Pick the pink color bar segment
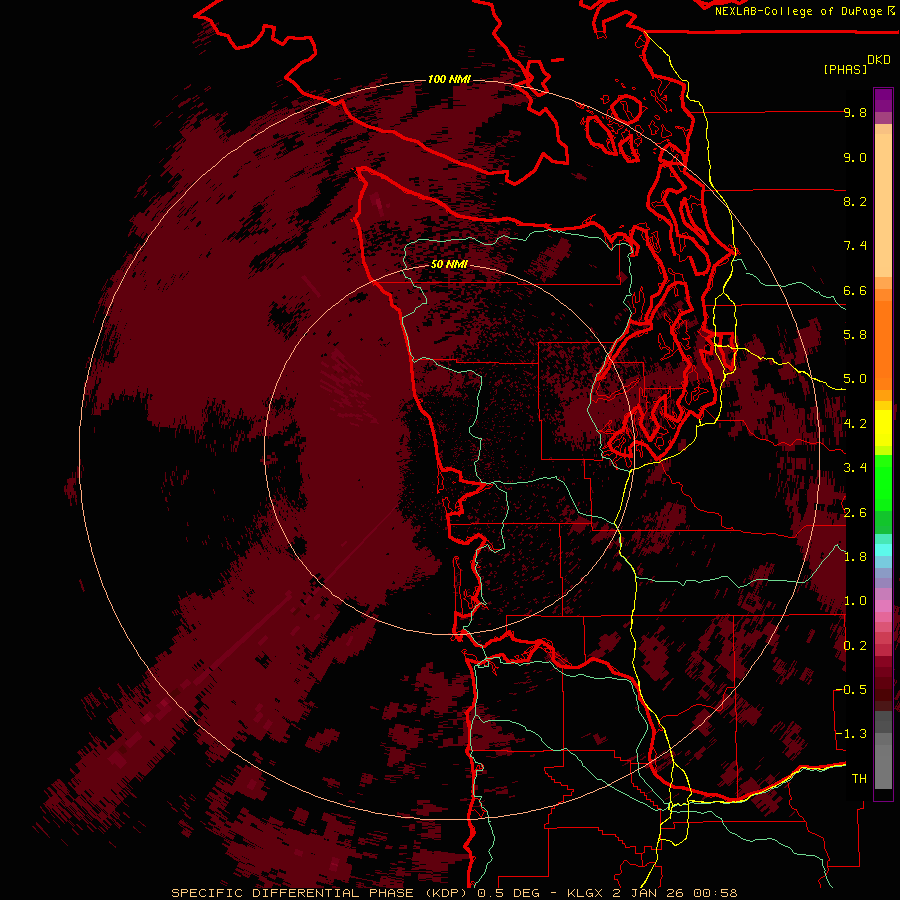 pyautogui.click(x=883, y=606)
